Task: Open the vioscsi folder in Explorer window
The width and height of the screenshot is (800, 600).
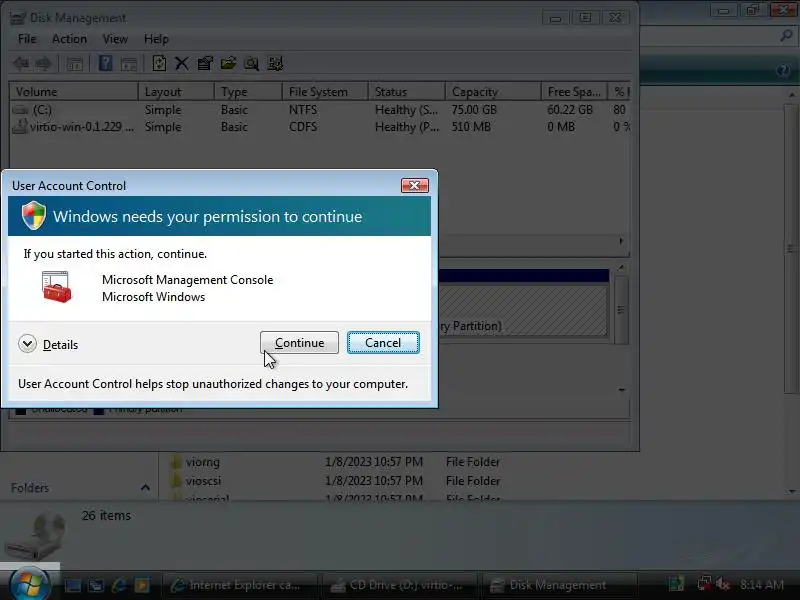Action: tap(204, 481)
